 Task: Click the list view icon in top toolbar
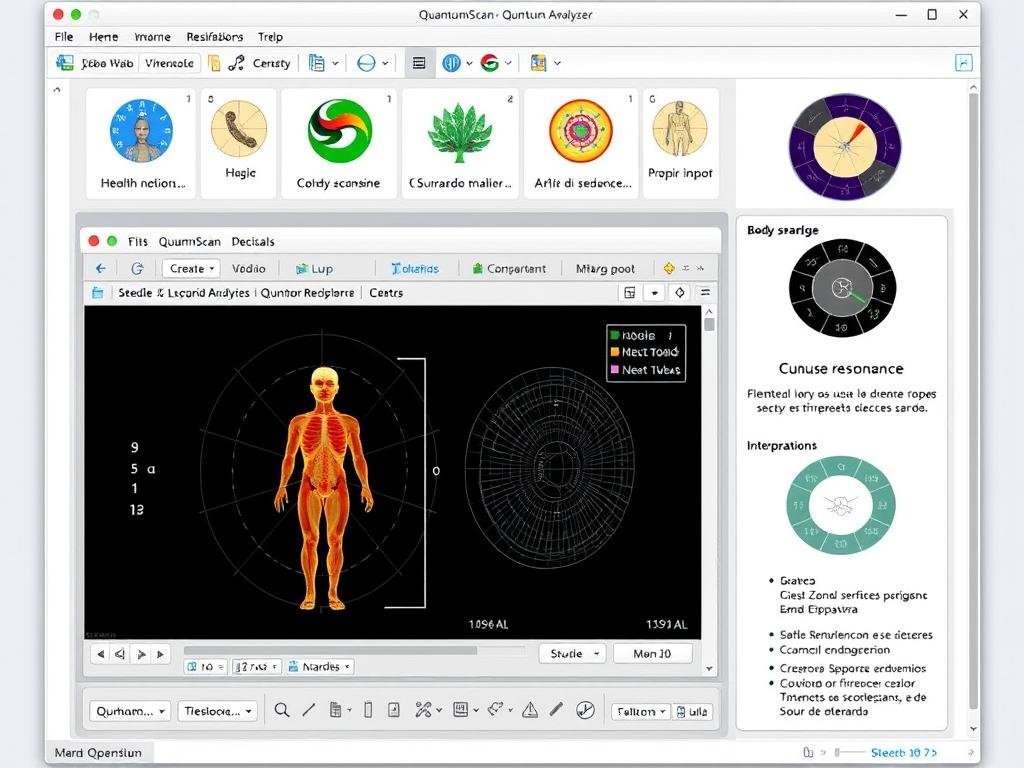[x=419, y=63]
